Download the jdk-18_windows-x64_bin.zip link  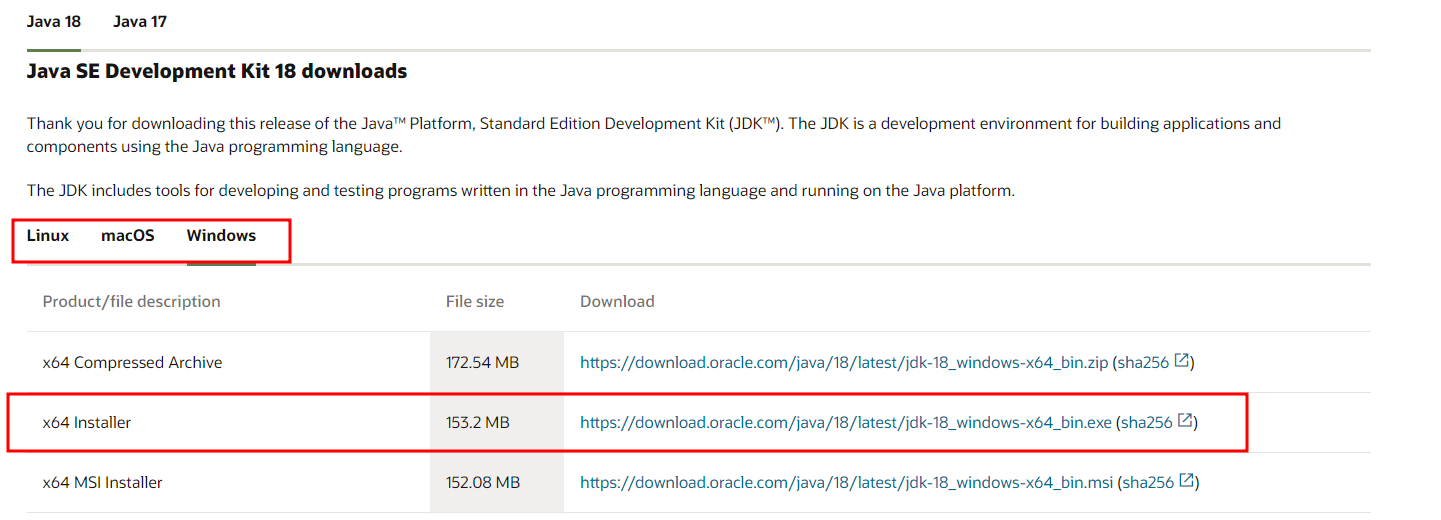coord(844,362)
